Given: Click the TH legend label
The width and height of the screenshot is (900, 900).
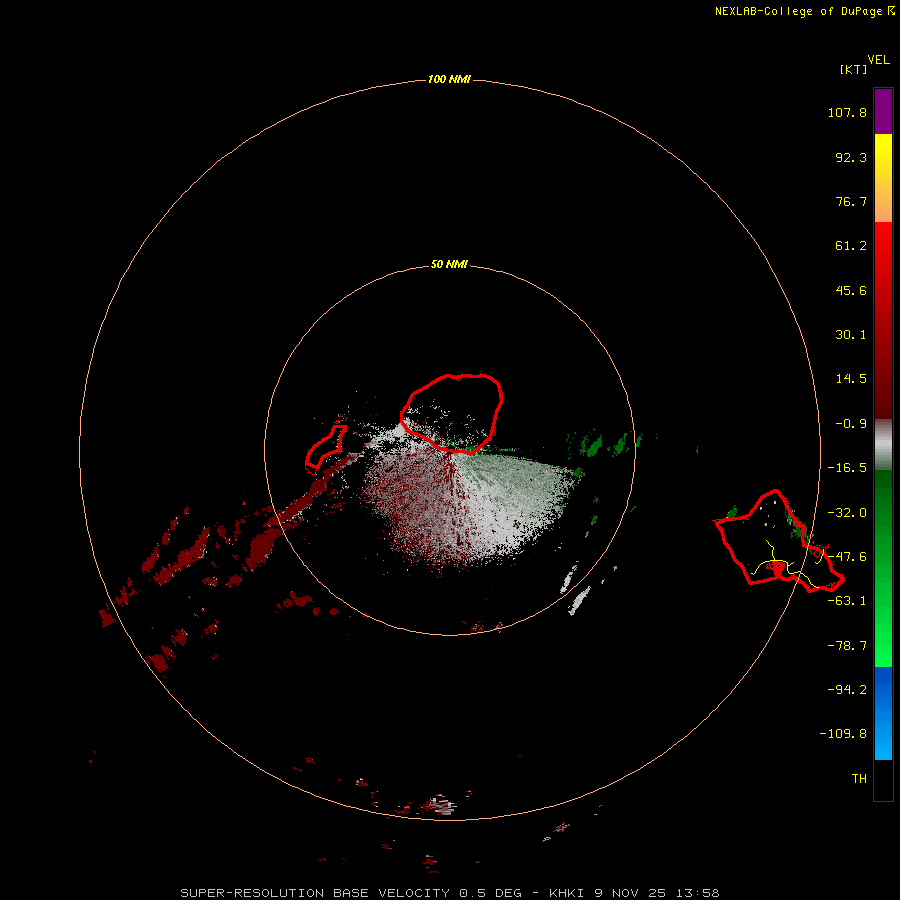Looking at the screenshot, I should pyautogui.click(x=859, y=779).
